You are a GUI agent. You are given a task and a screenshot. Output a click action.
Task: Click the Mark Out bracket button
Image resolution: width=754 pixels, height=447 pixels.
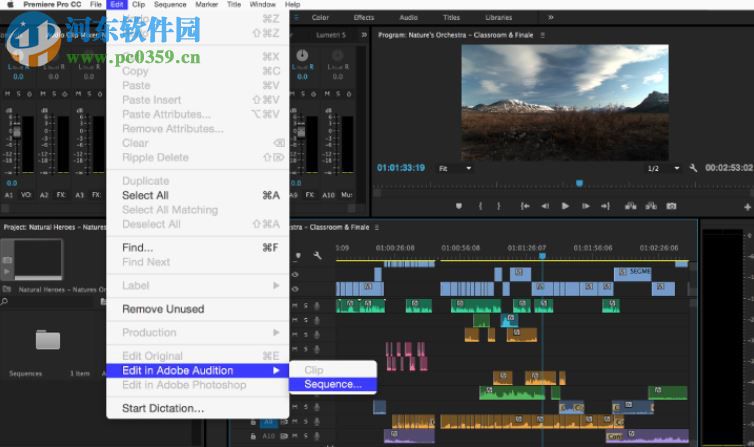[x=499, y=206]
